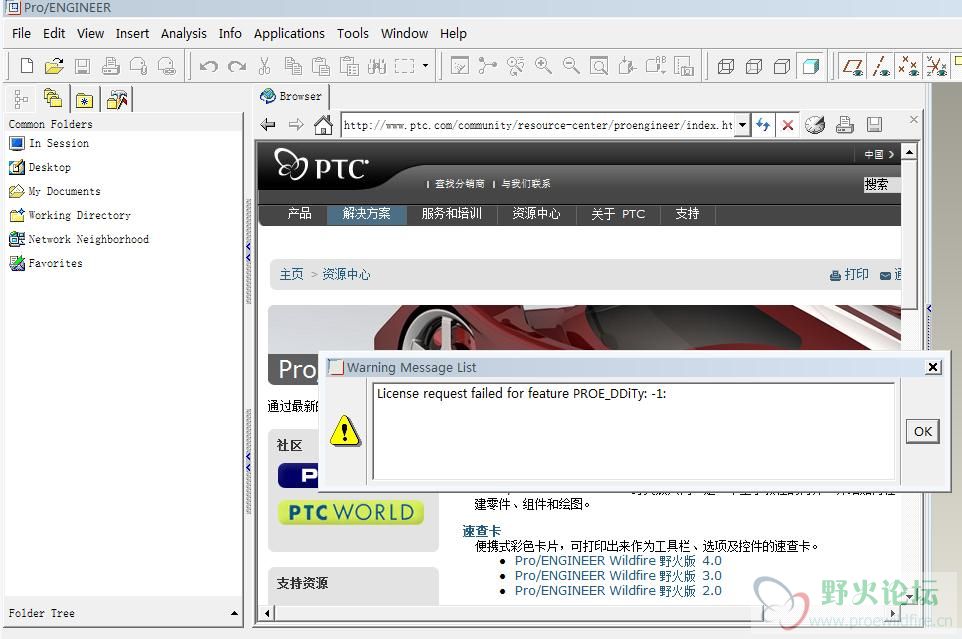The image size is (962, 639).
Task: Select Network Neighborhood folder
Action: pos(79,239)
